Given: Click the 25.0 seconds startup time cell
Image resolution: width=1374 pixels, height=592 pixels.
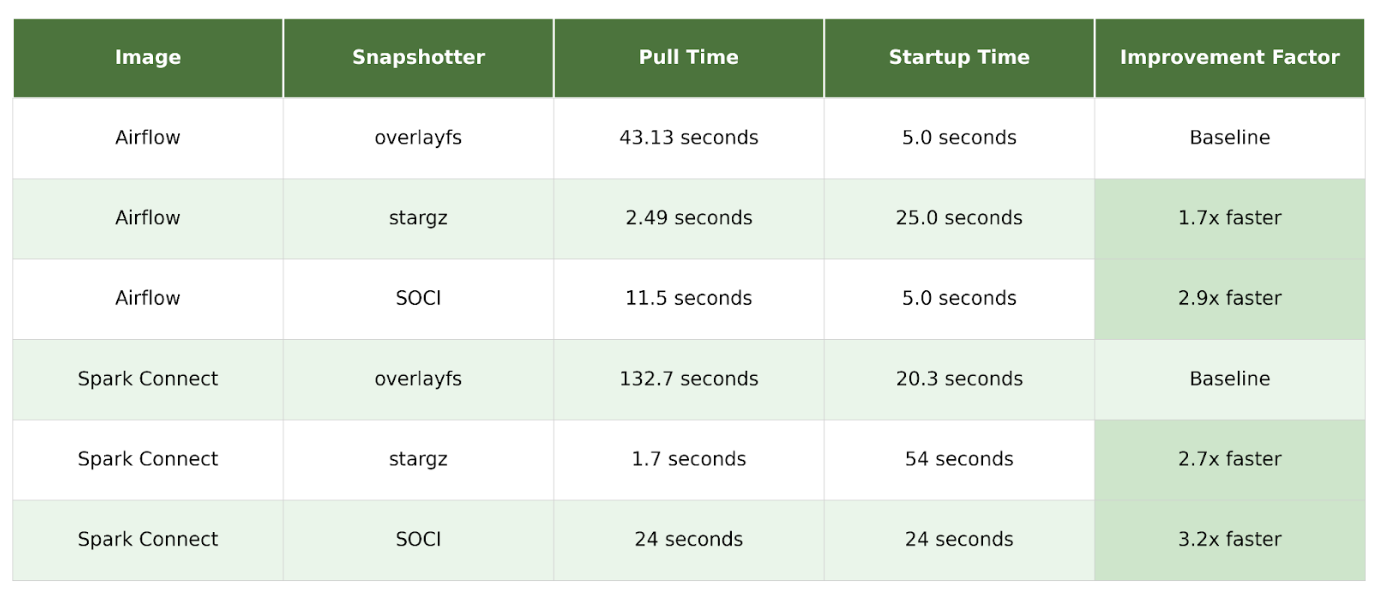Looking at the screenshot, I should (959, 218).
